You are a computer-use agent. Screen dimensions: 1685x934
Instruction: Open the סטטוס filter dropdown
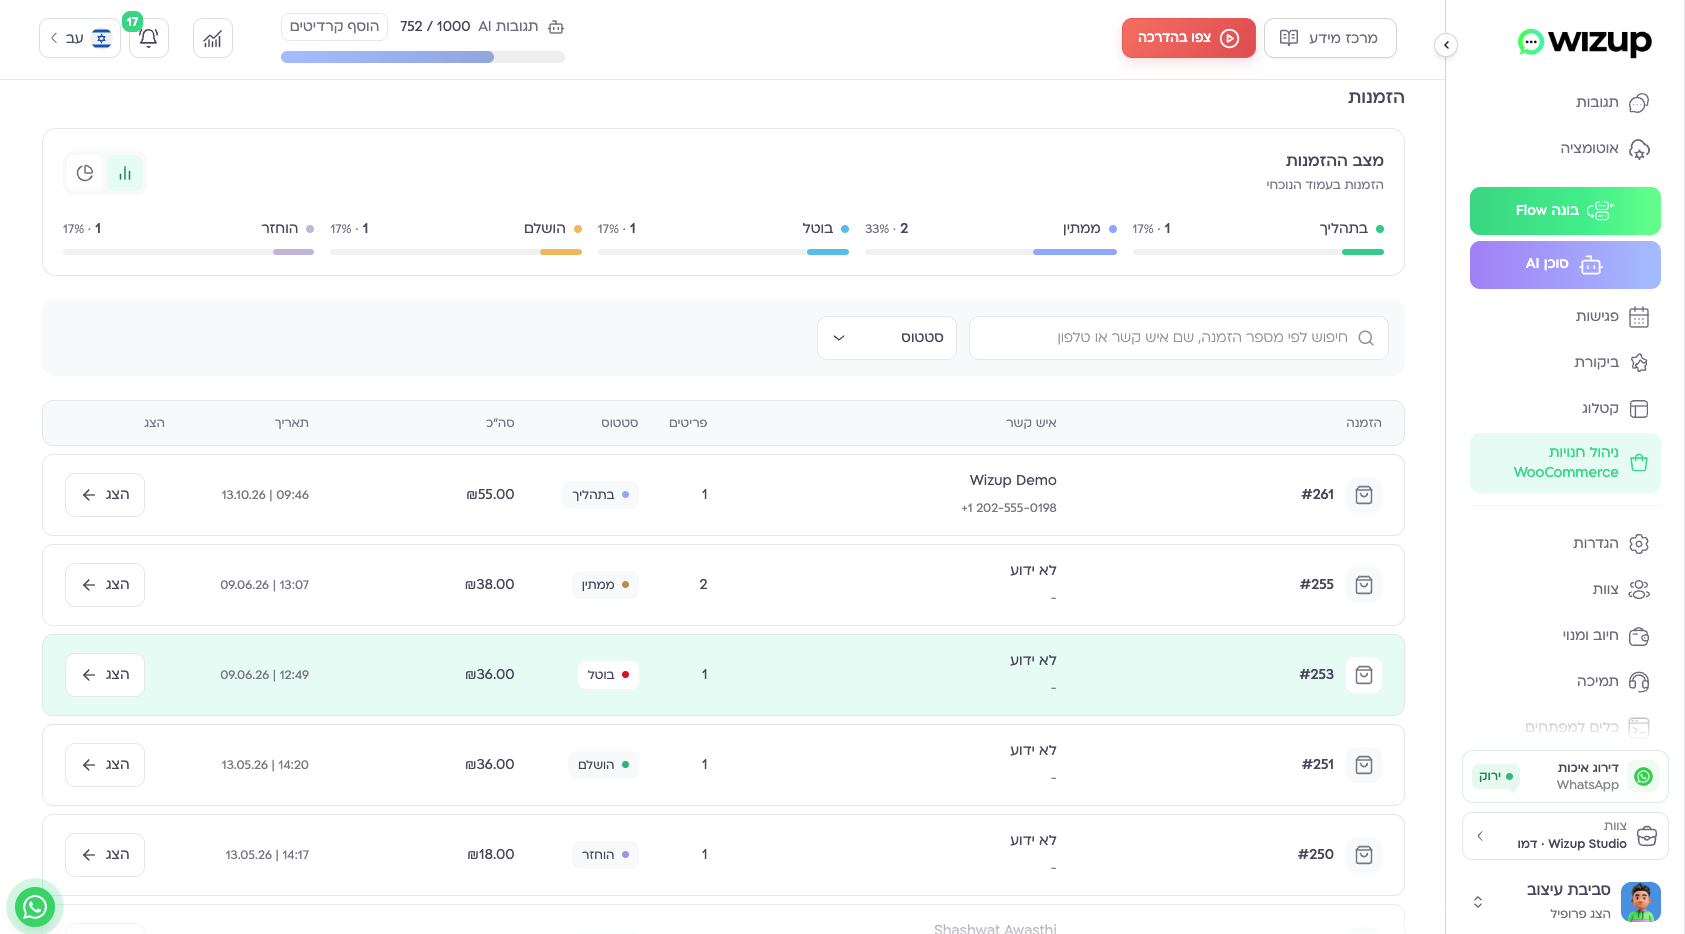point(887,338)
